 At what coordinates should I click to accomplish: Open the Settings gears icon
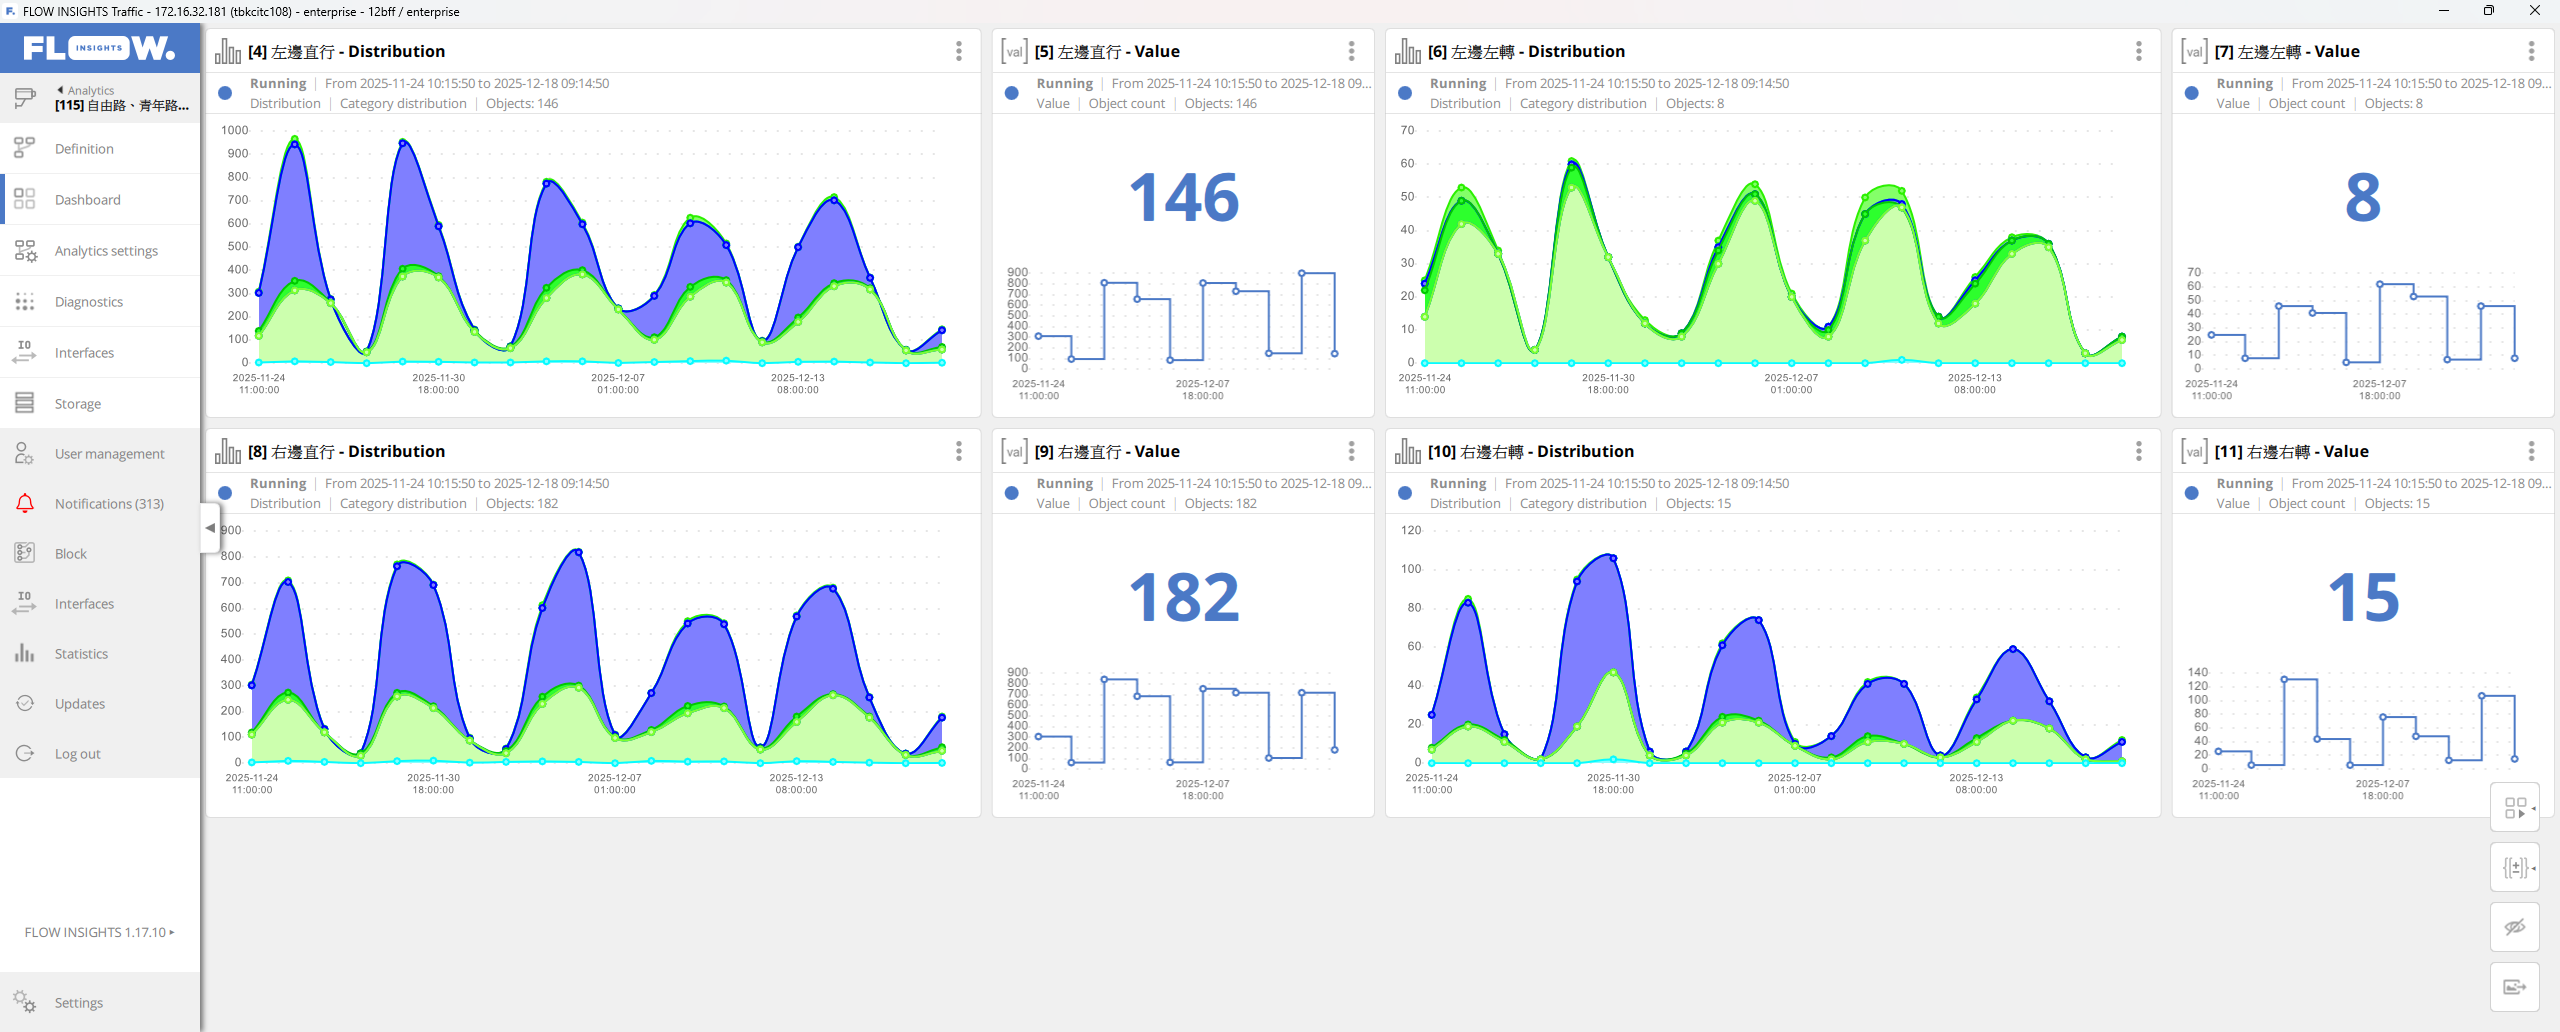(x=25, y=1002)
